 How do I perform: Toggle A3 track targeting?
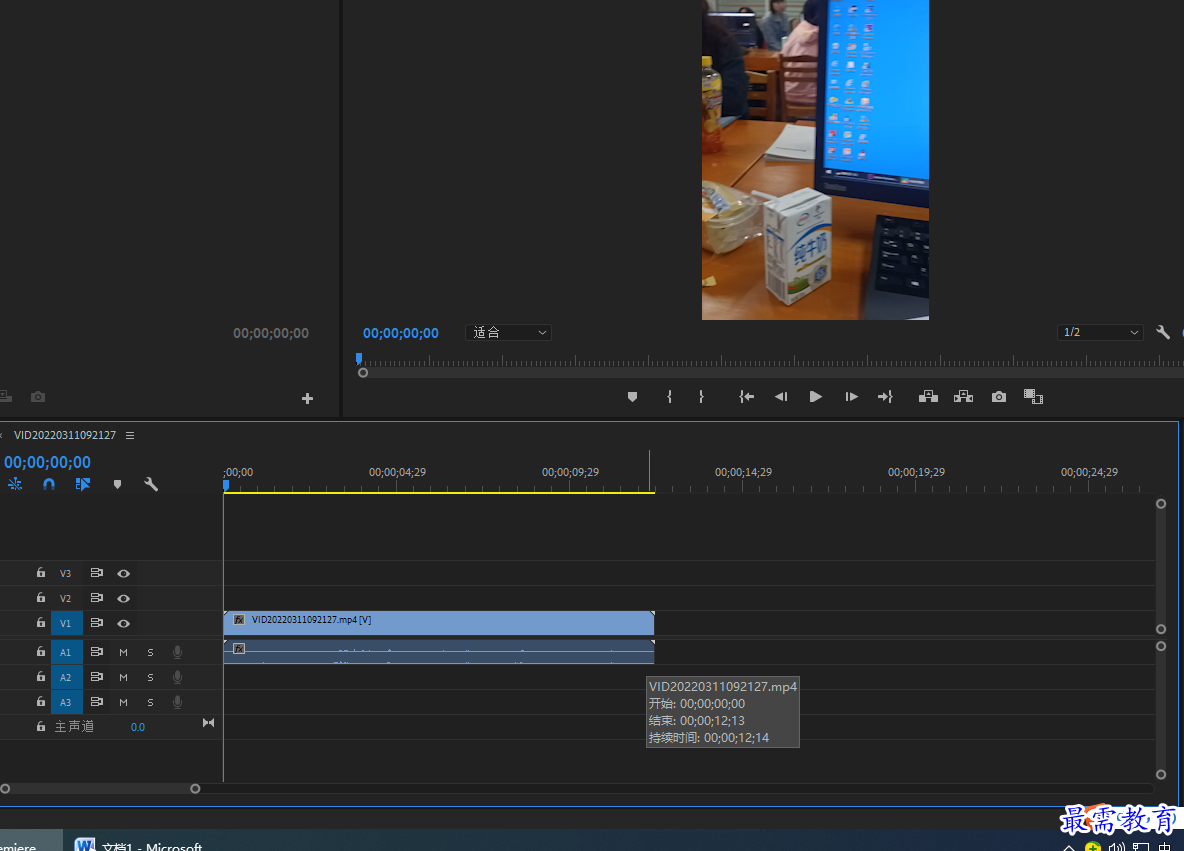(66, 702)
